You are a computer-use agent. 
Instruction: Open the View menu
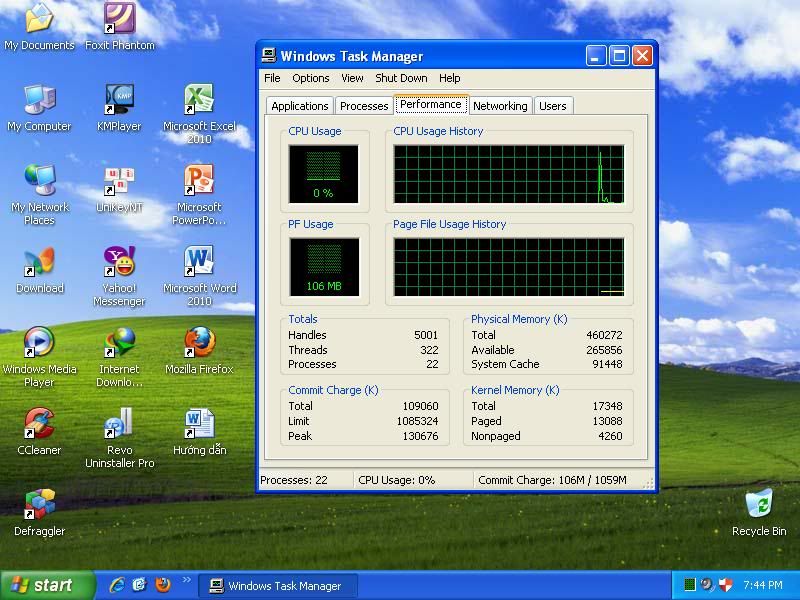[352, 78]
